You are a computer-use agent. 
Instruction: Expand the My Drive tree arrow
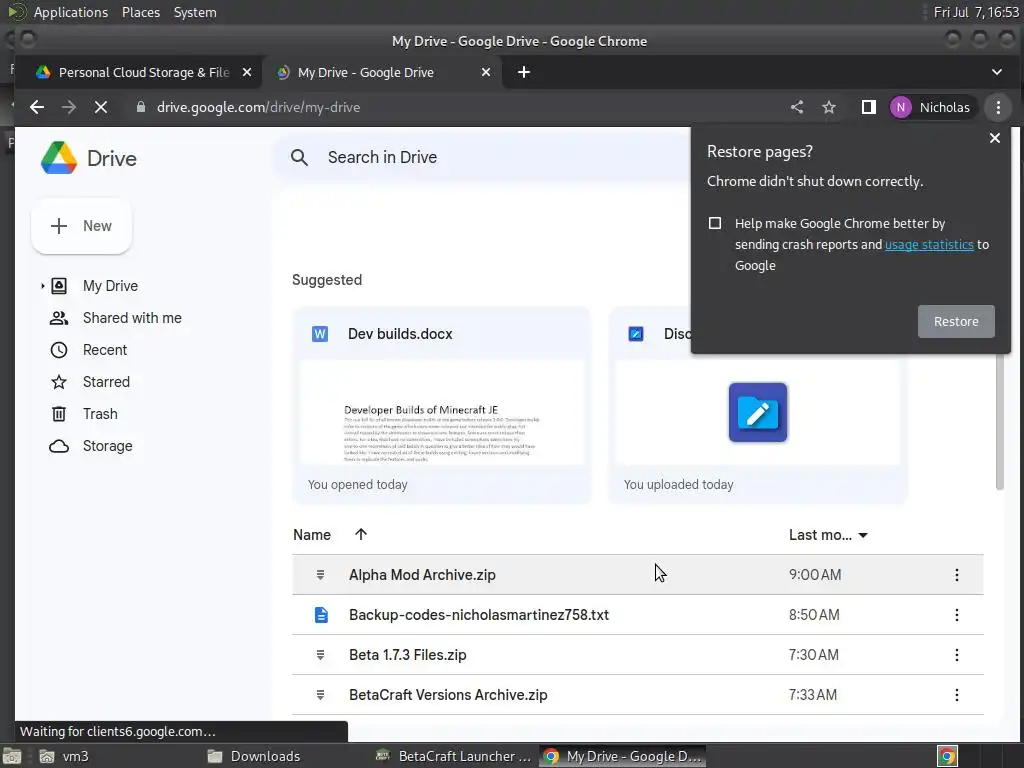[42, 286]
